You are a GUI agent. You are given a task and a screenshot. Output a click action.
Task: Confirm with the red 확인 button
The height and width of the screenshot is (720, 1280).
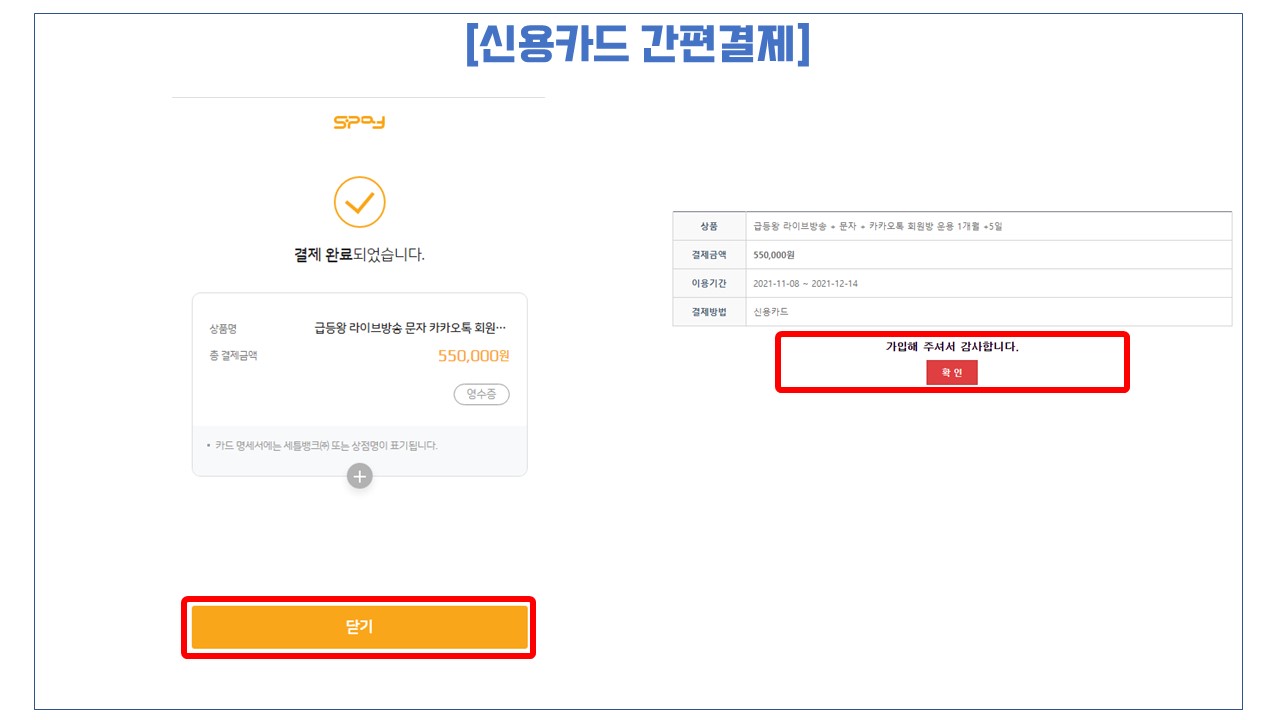click(x=952, y=372)
